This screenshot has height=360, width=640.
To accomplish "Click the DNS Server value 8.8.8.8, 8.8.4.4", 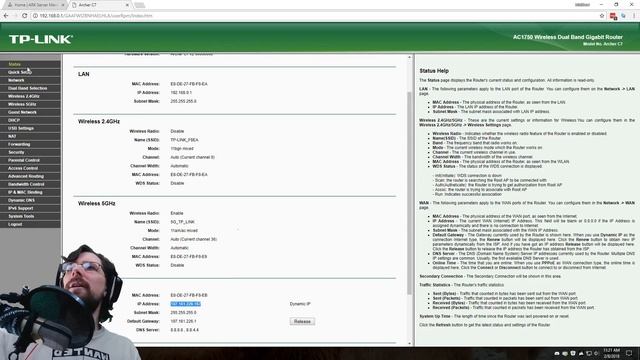I will (184, 330).
